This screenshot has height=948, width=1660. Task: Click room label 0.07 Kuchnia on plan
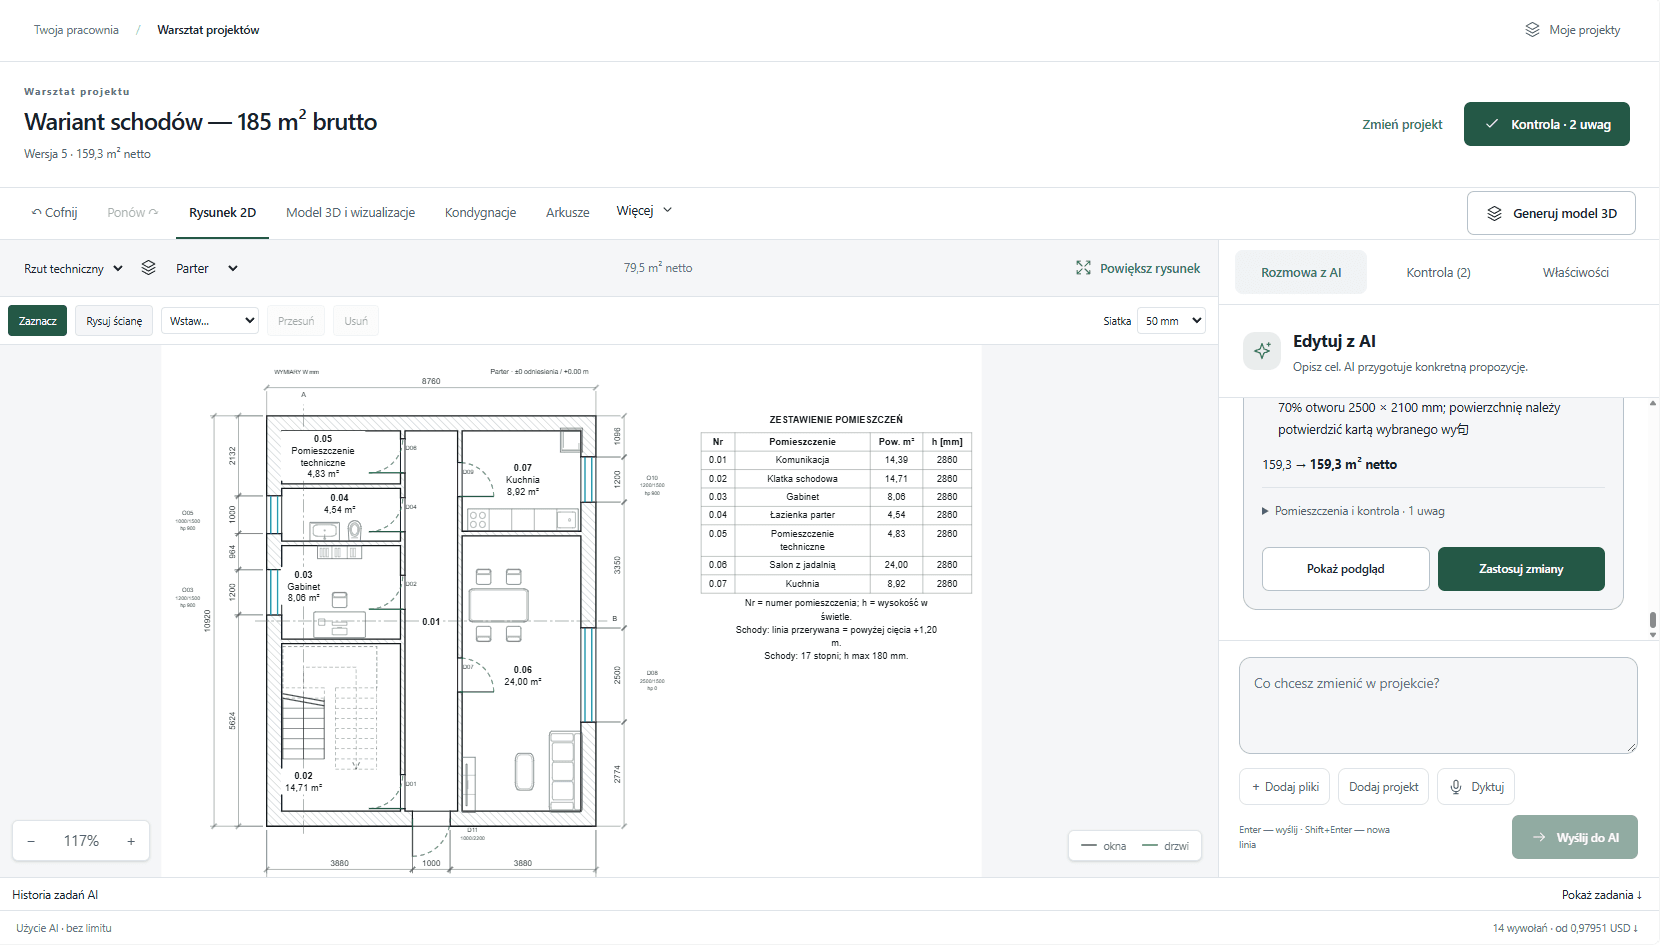[x=522, y=480]
